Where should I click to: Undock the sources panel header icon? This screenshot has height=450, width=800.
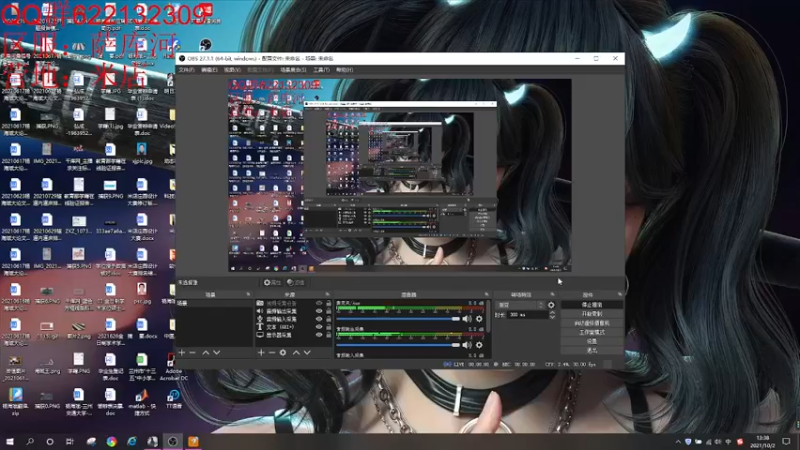[x=328, y=294]
